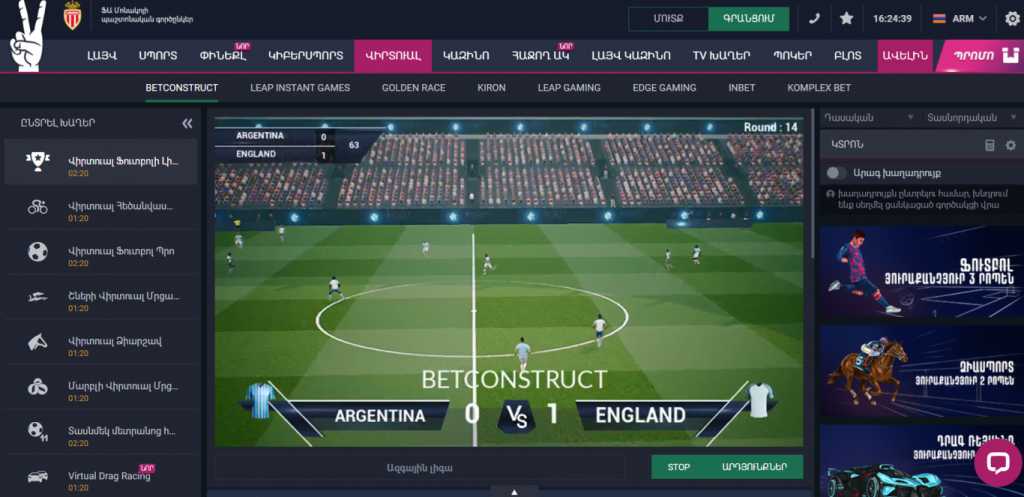
Task: Open betslip settings gear icon
Action: (1011, 145)
